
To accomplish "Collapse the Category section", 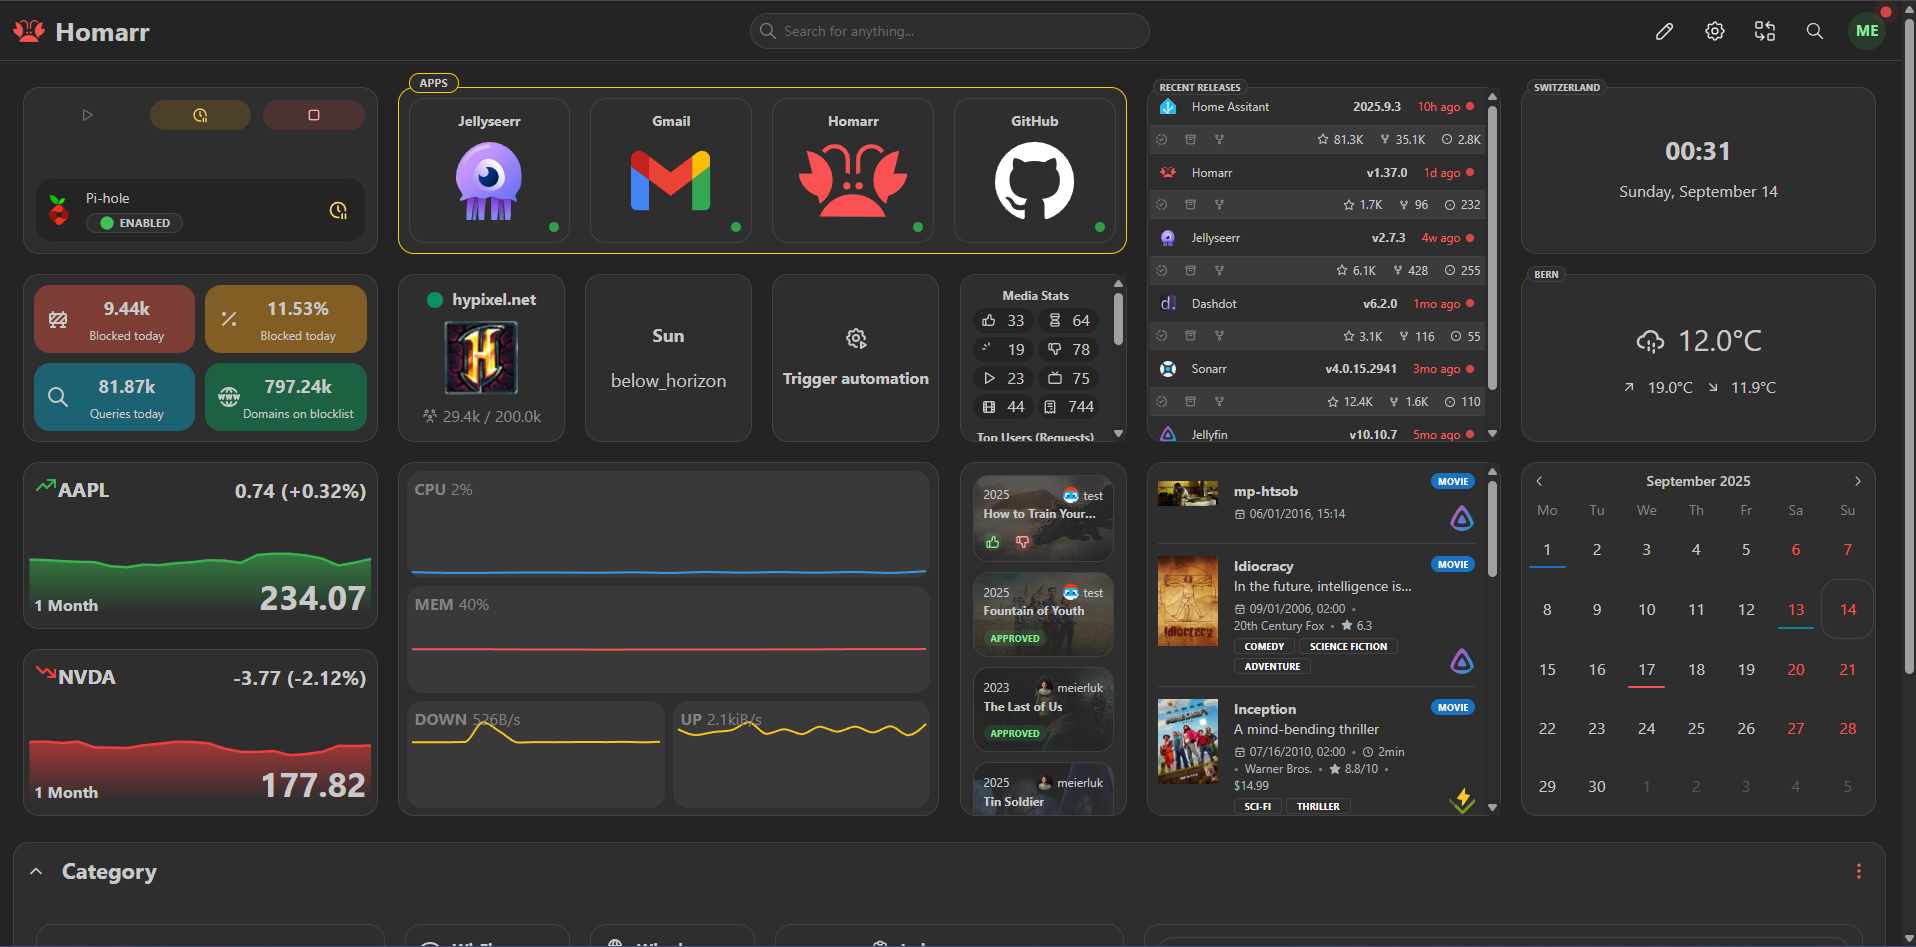I will (36, 871).
